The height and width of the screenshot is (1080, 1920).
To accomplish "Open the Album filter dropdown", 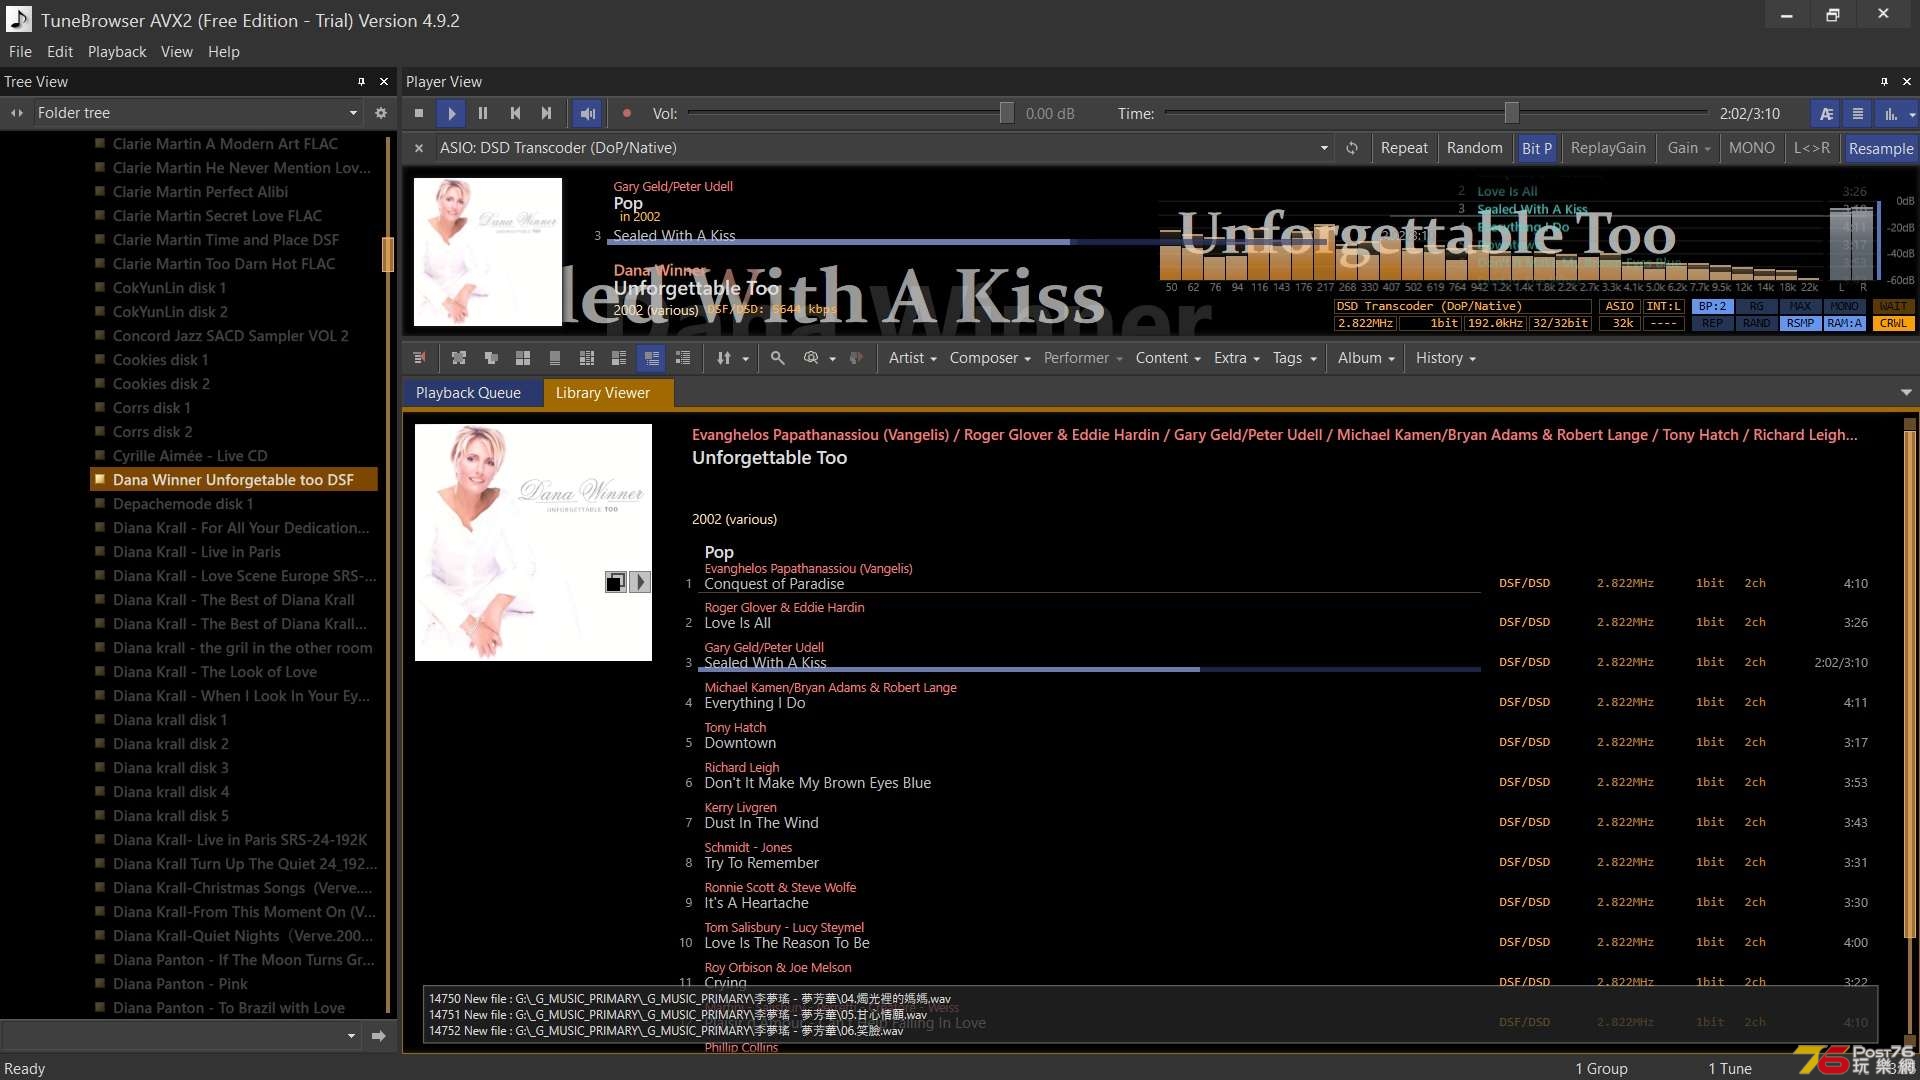I will 1364,356.
